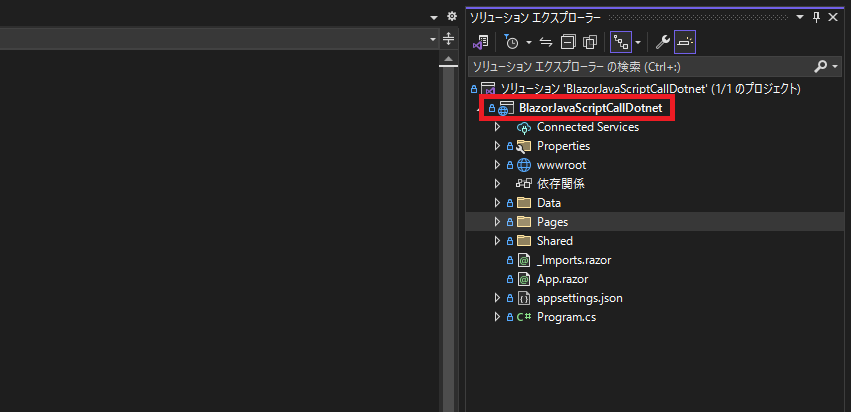Open the dropdown arrow left of the gear icon
Viewport: 851px width, 412px height.
click(x=434, y=18)
